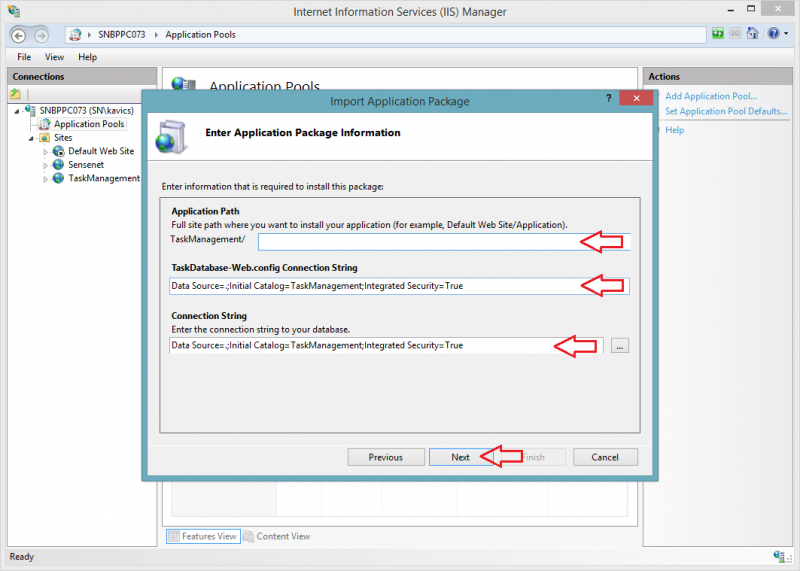Expand arrow after SNBPPC073 breadcrumb

click(156, 35)
